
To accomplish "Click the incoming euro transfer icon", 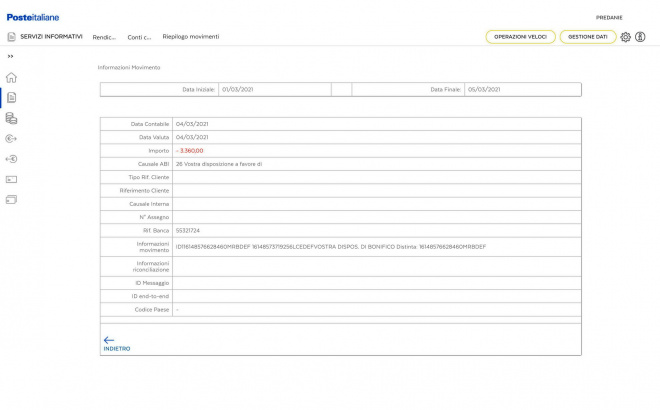I will point(11,158).
